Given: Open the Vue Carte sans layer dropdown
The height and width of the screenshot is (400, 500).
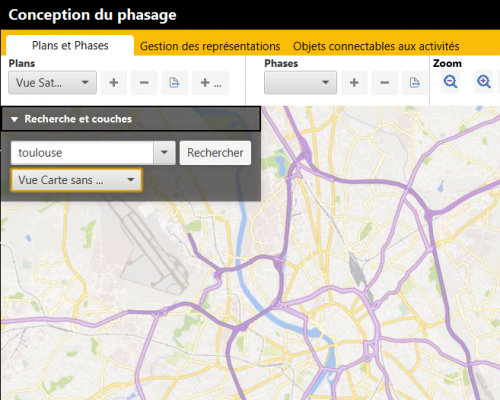Looking at the screenshot, I should click(x=76, y=180).
